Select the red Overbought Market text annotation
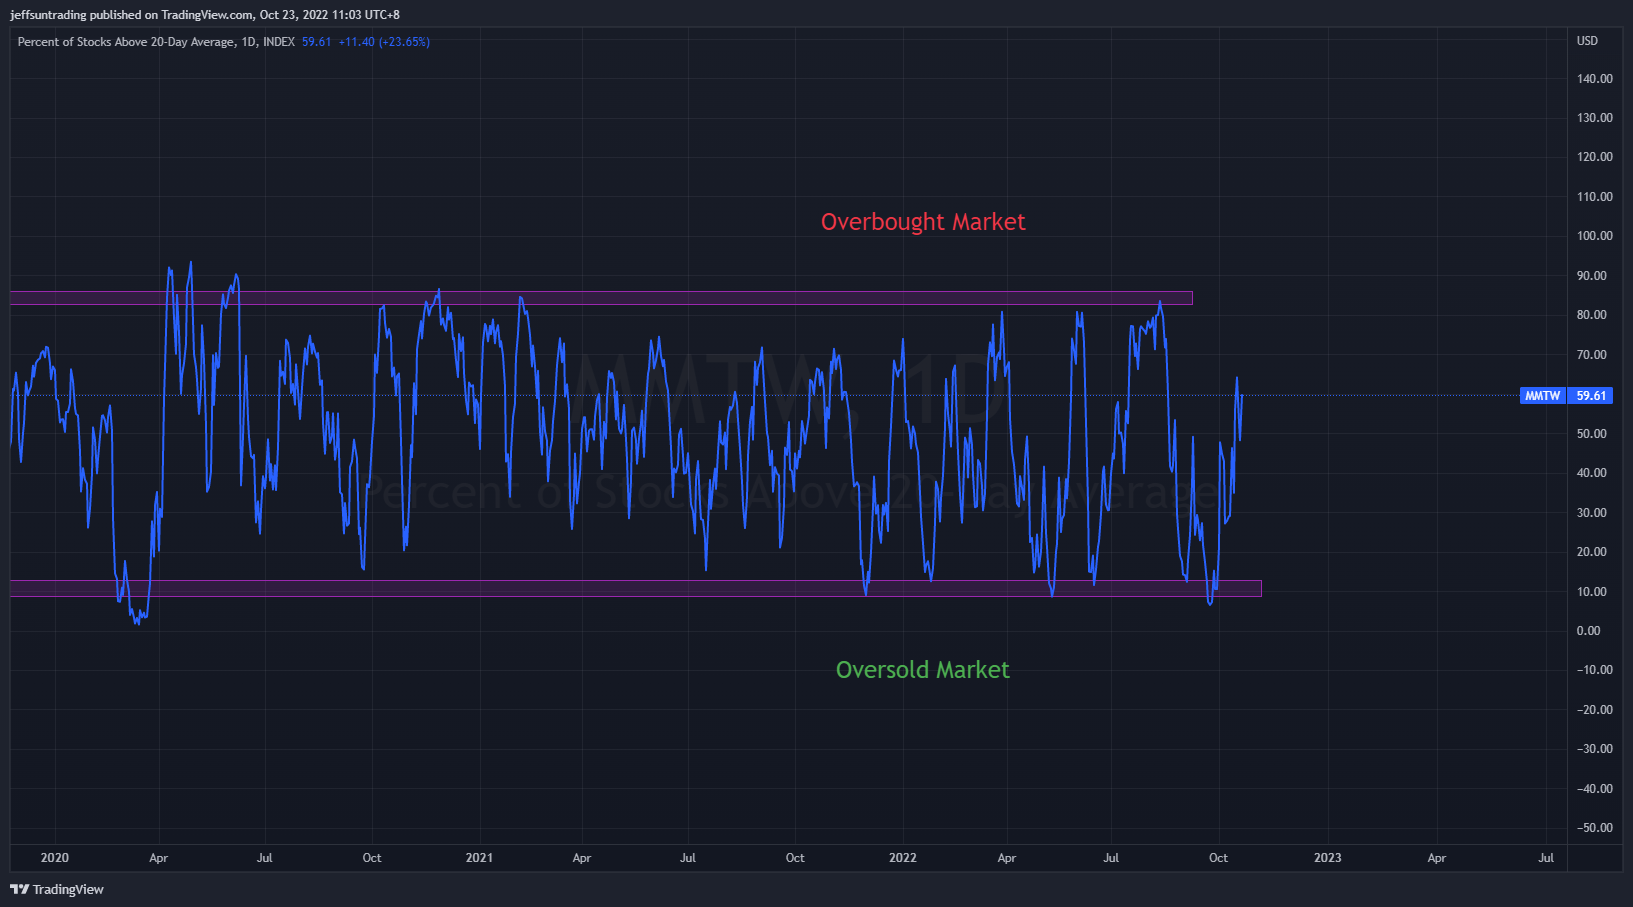The width and height of the screenshot is (1633, 907). [922, 222]
